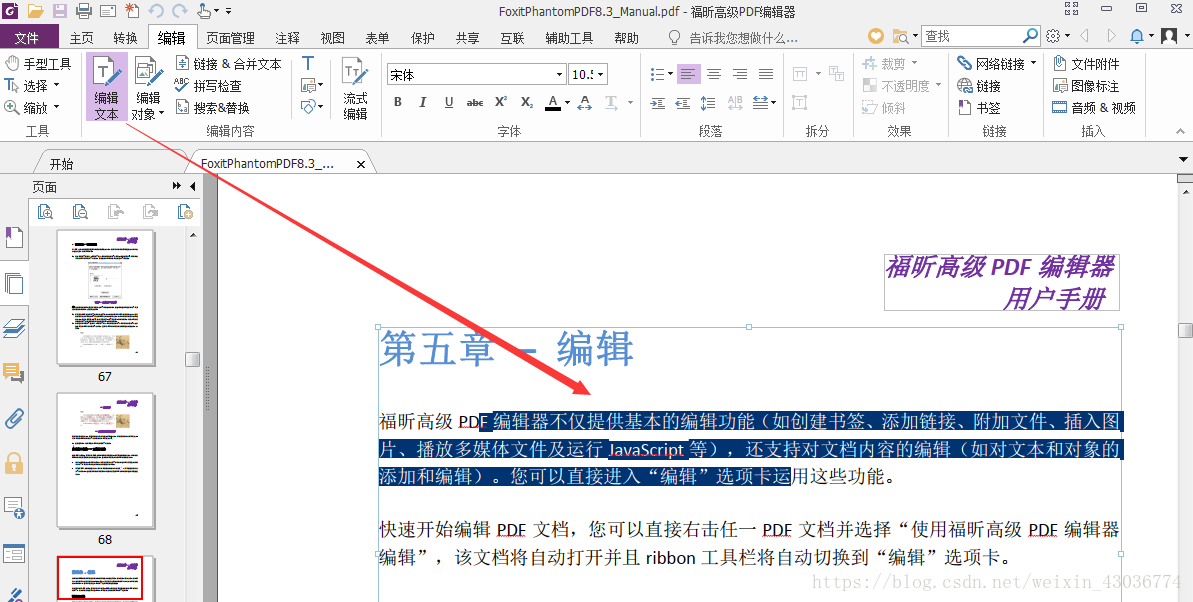The image size is (1193, 602).
Task: Open the font size dropdown
Action: coord(601,75)
